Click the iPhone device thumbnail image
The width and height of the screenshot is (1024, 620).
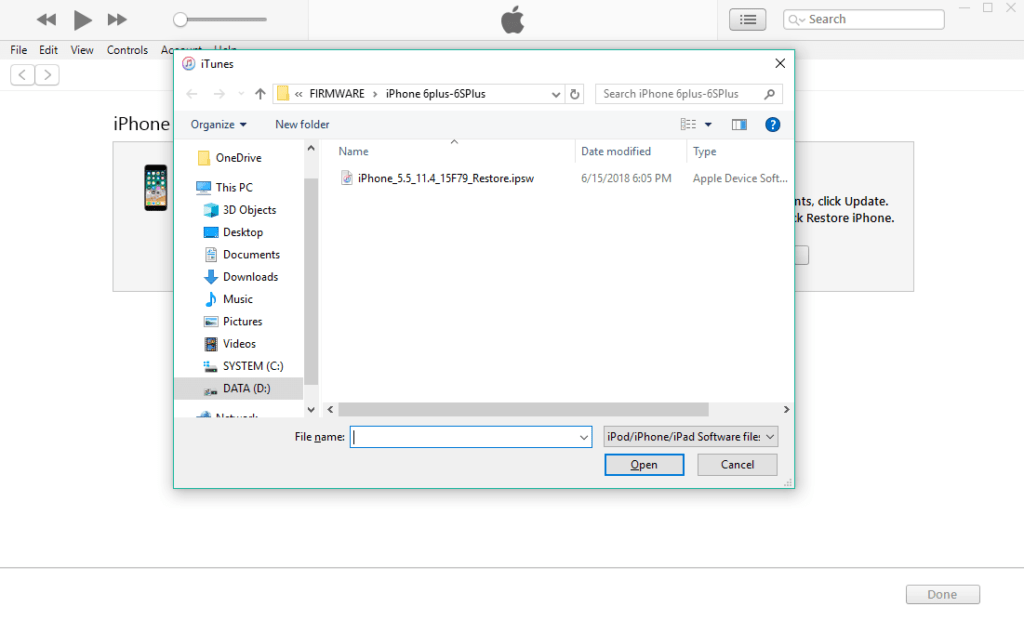tap(155, 188)
